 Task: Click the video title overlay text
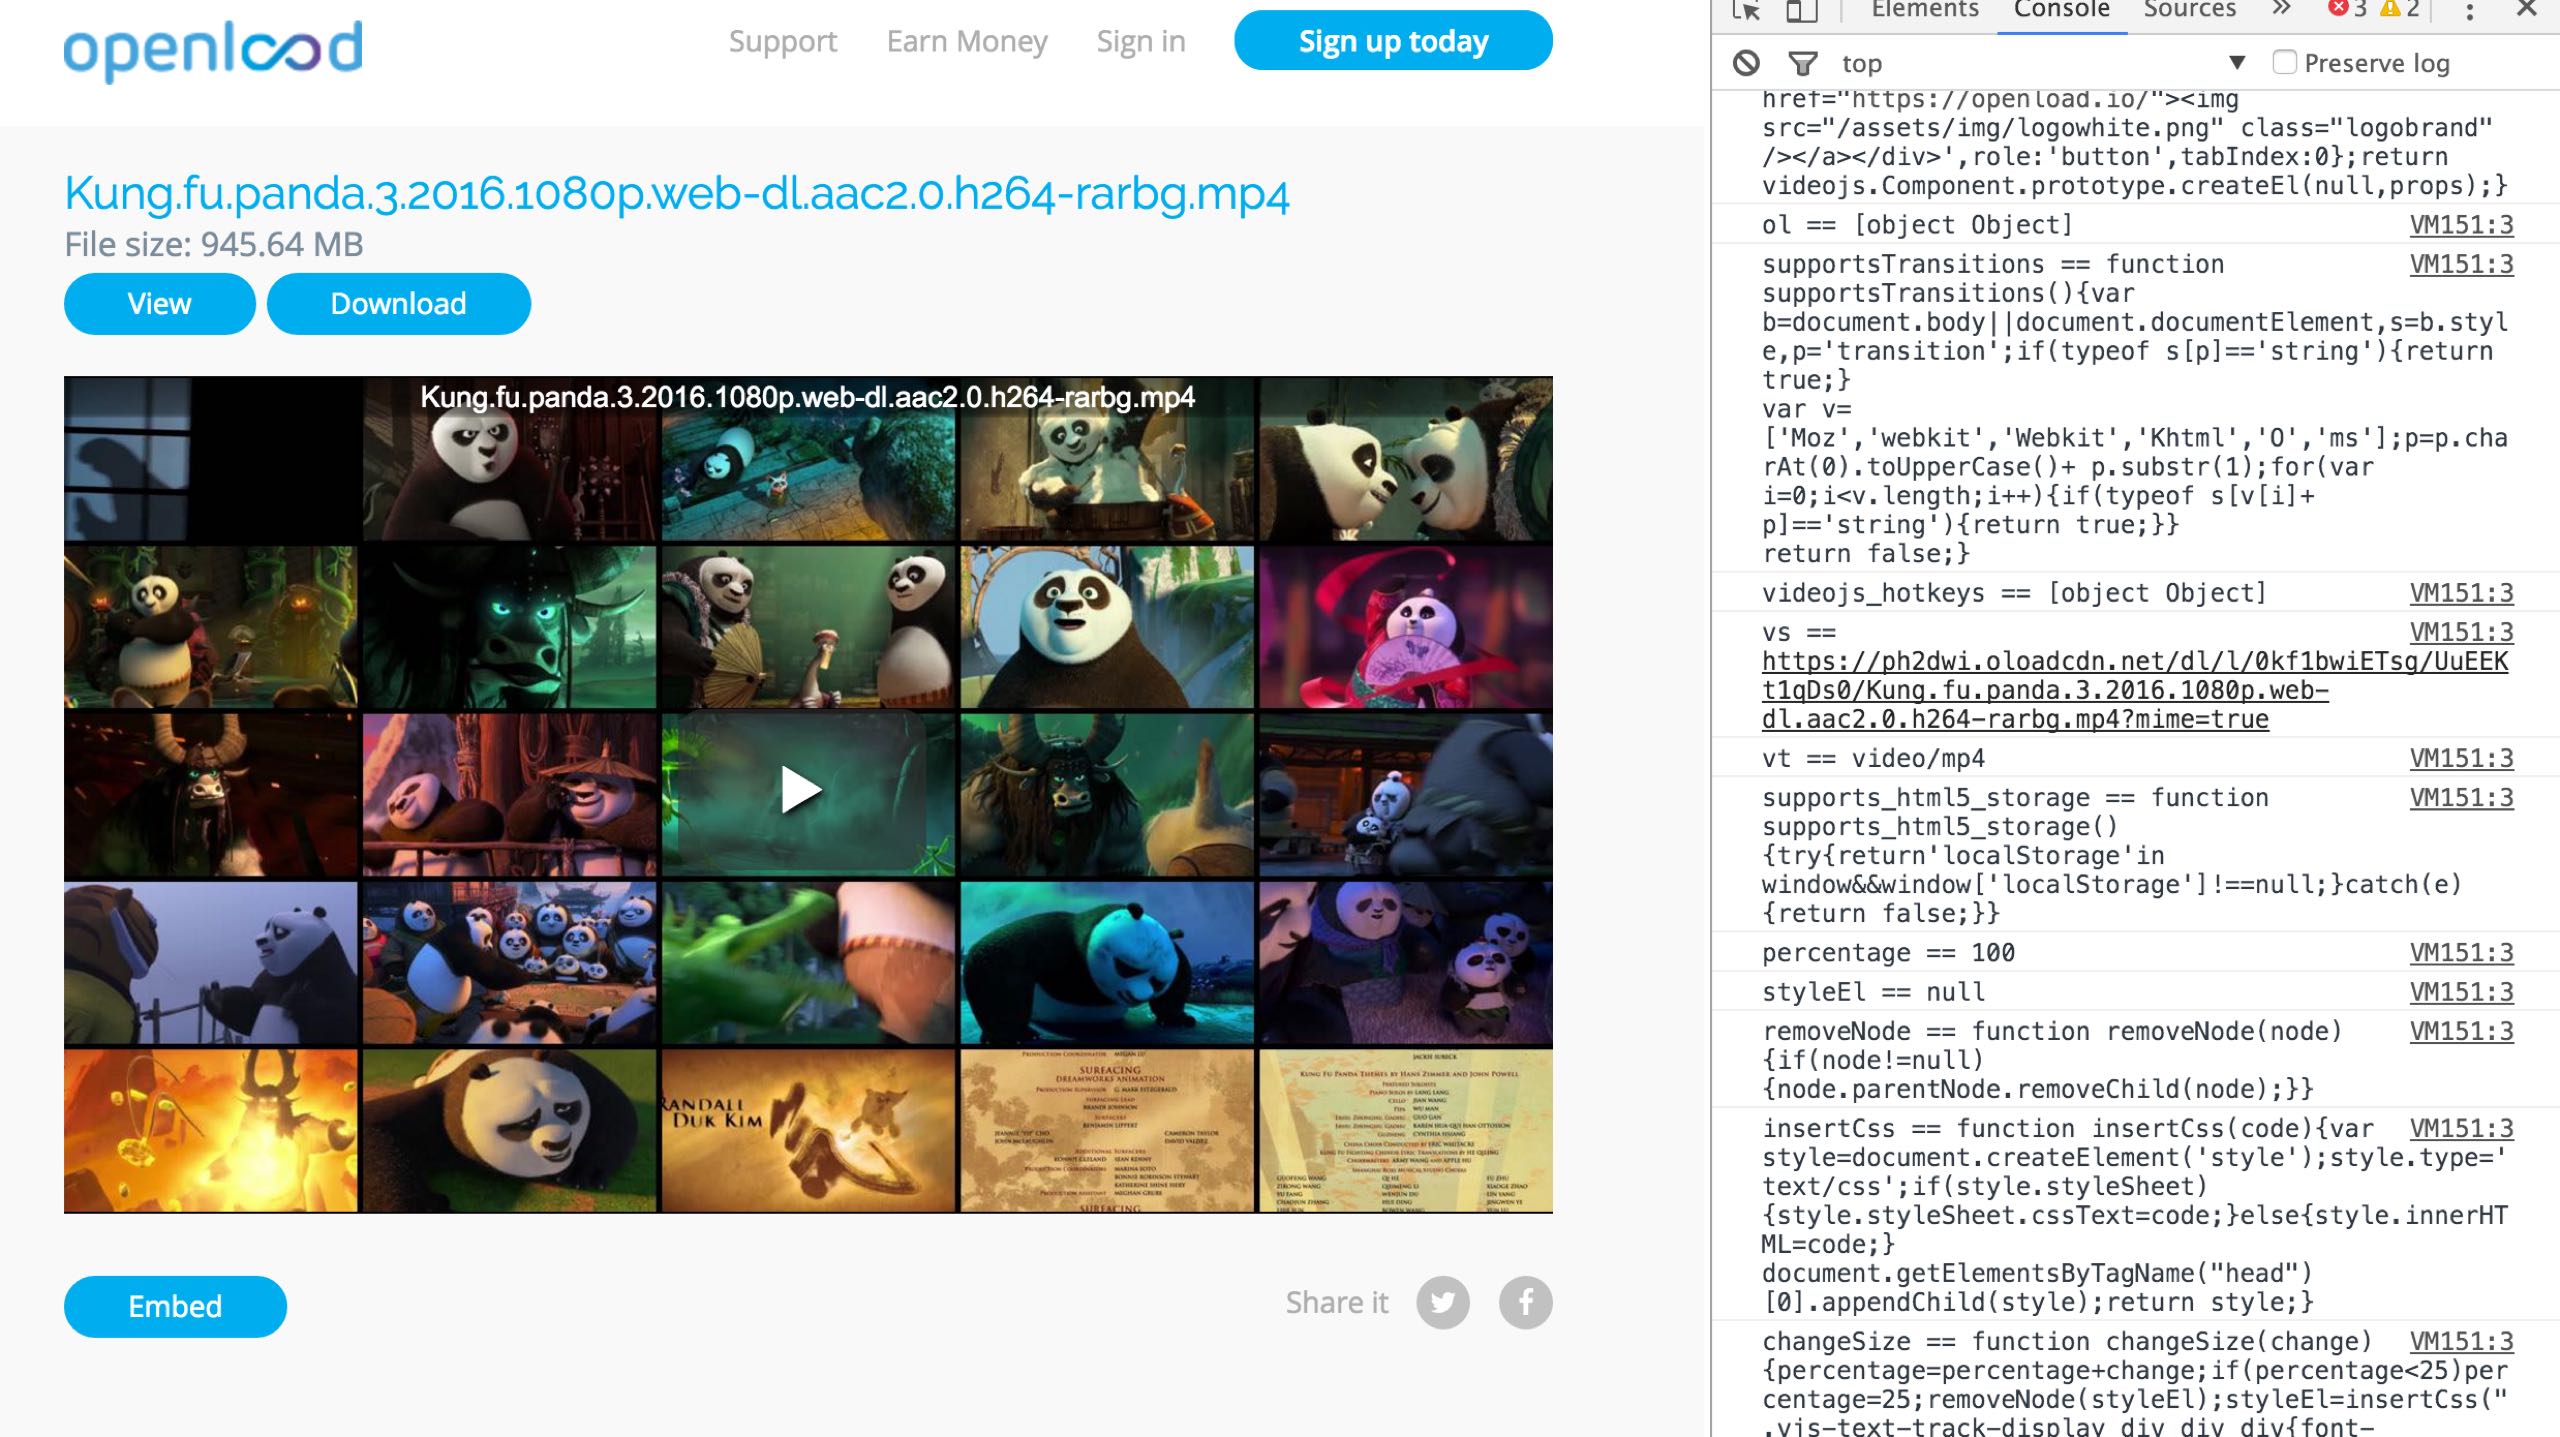click(x=807, y=397)
